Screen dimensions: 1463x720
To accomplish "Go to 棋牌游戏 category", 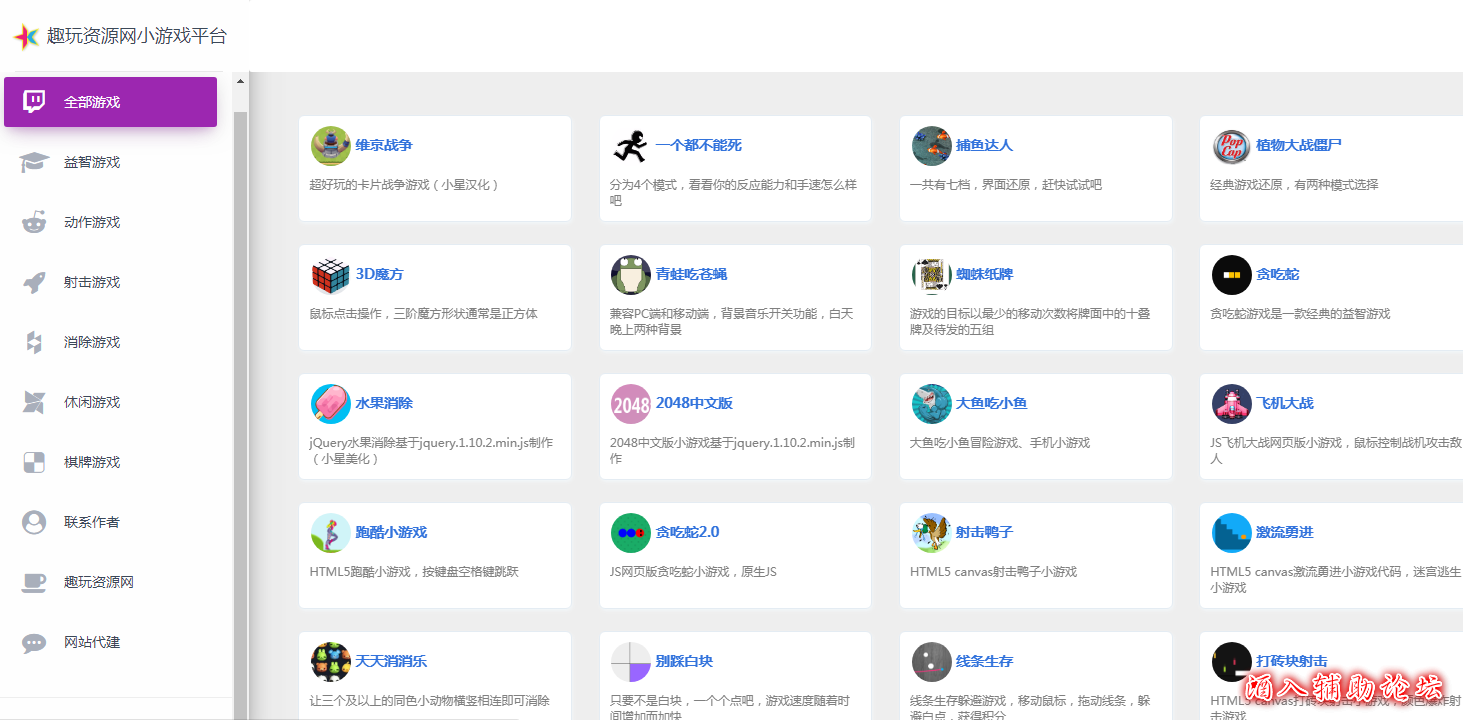I will tap(92, 462).
